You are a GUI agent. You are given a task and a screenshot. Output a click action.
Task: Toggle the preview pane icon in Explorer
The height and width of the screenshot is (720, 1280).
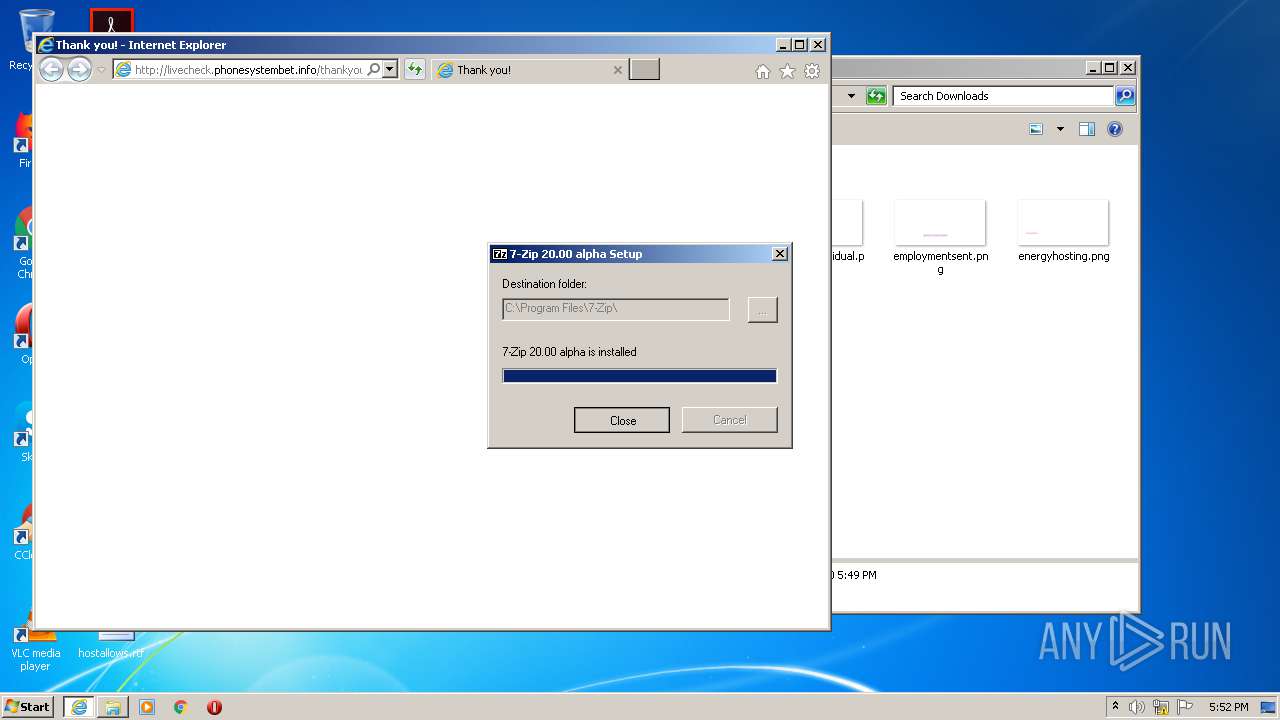click(x=1087, y=129)
